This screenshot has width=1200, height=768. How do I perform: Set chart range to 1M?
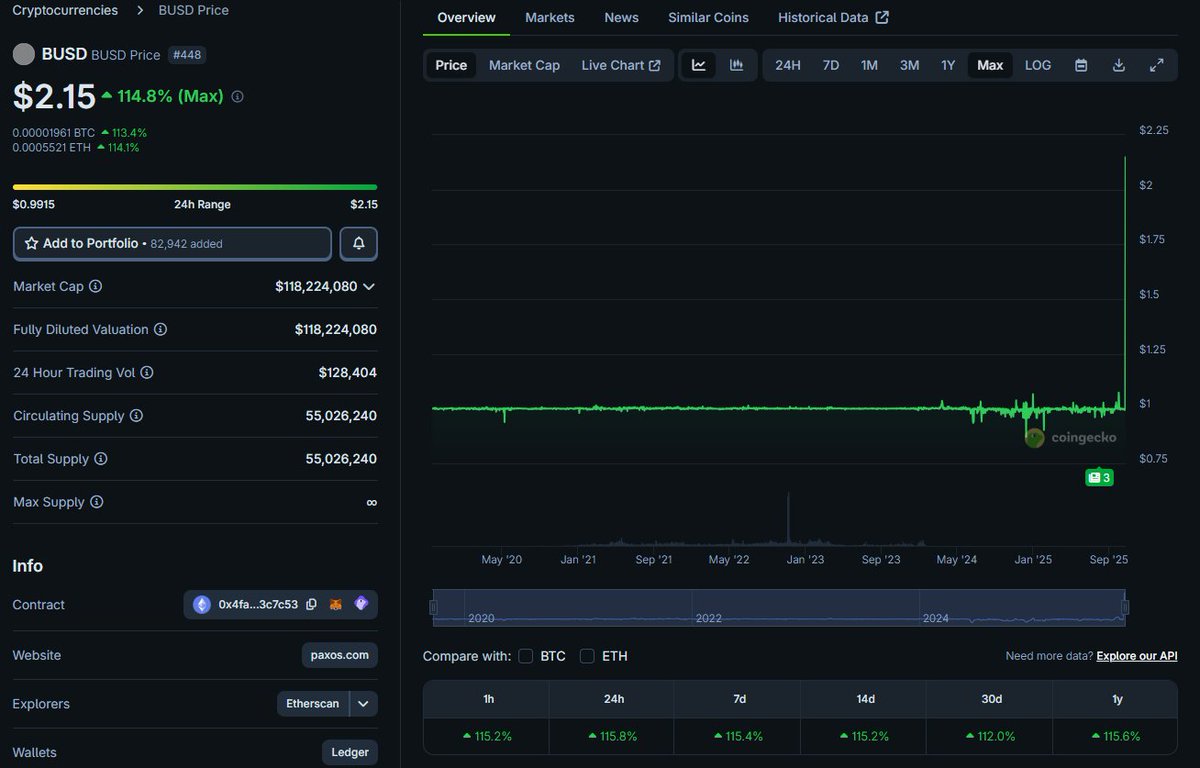(x=869, y=65)
